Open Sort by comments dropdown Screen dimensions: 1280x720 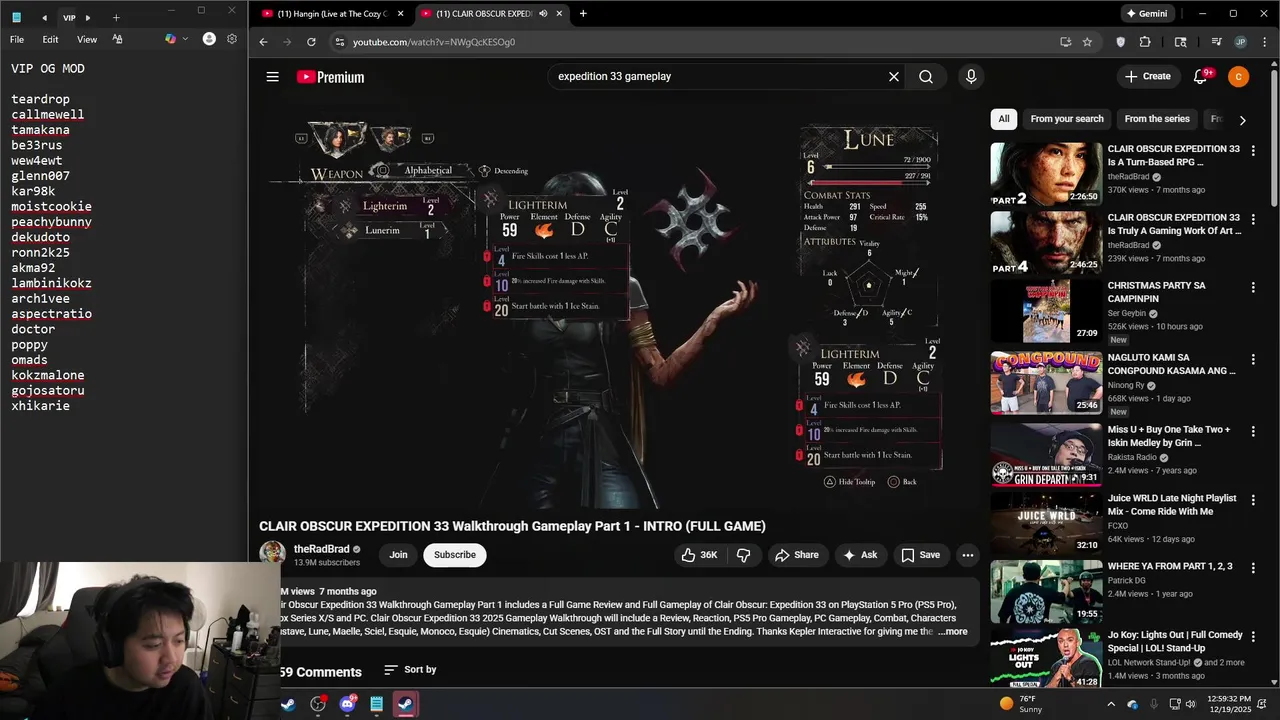point(410,670)
